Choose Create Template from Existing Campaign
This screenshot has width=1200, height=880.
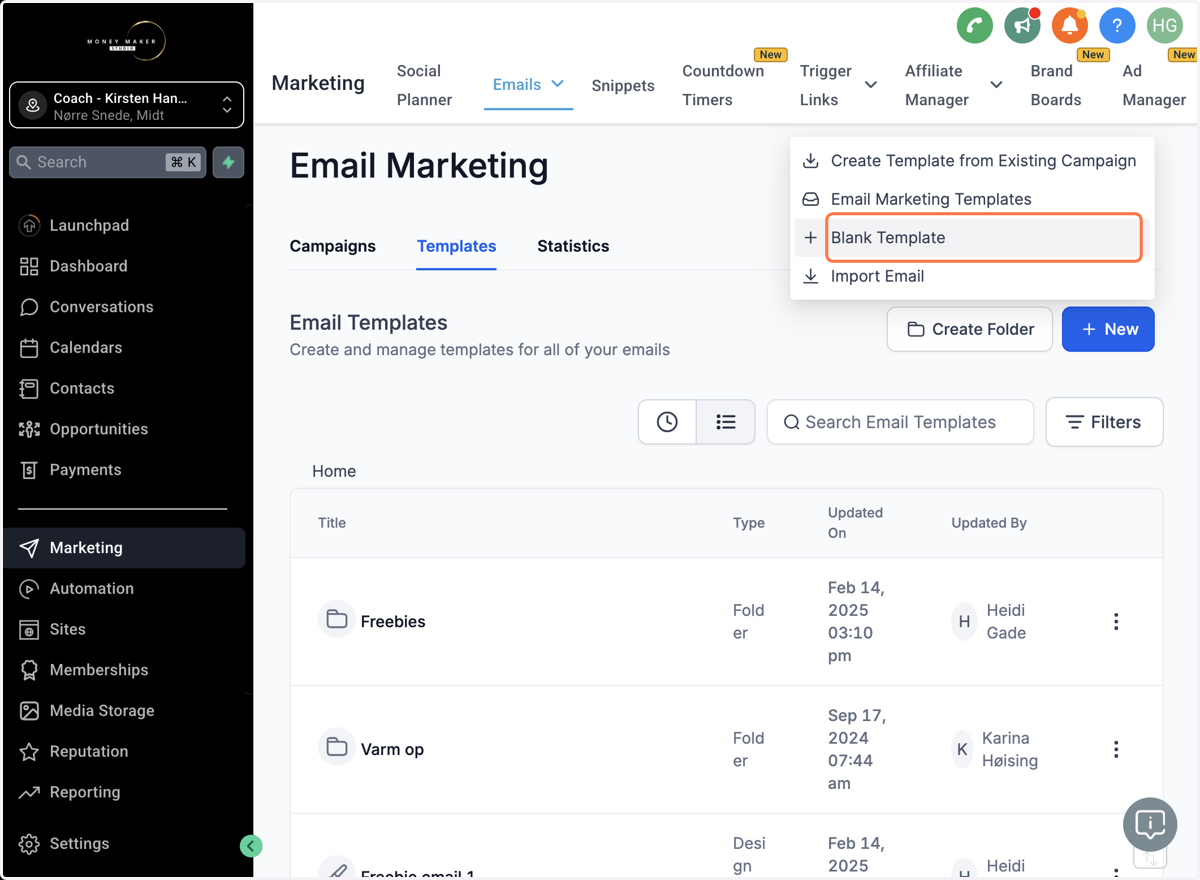tap(972, 161)
